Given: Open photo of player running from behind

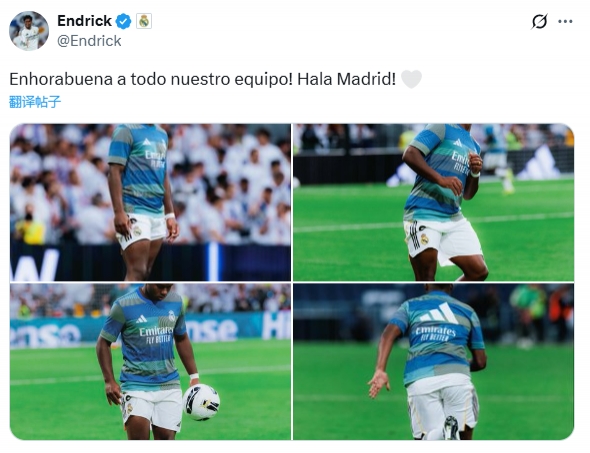Looking at the screenshot, I should pyautogui.click(x=433, y=362).
